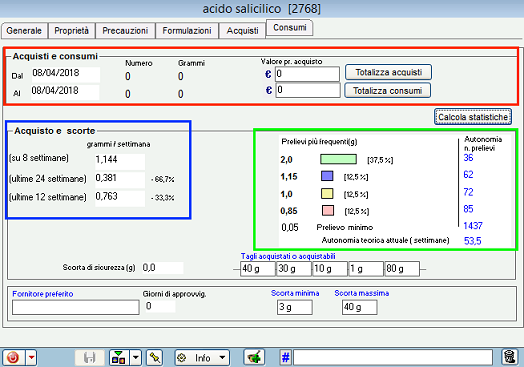The image size is (524, 367).
Task: Click the Tagli acquistati o acquistabili label
Action: tap(288, 256)
